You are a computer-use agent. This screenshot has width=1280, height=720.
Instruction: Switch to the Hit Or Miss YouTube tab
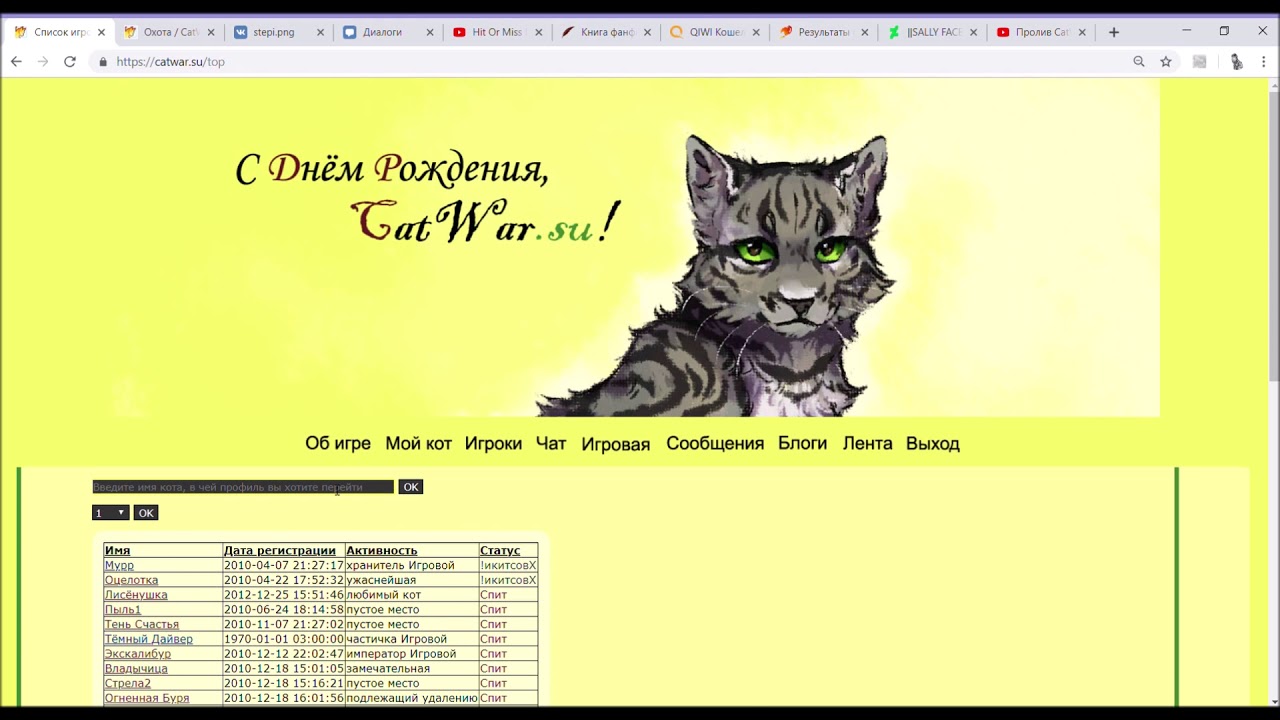494,32
